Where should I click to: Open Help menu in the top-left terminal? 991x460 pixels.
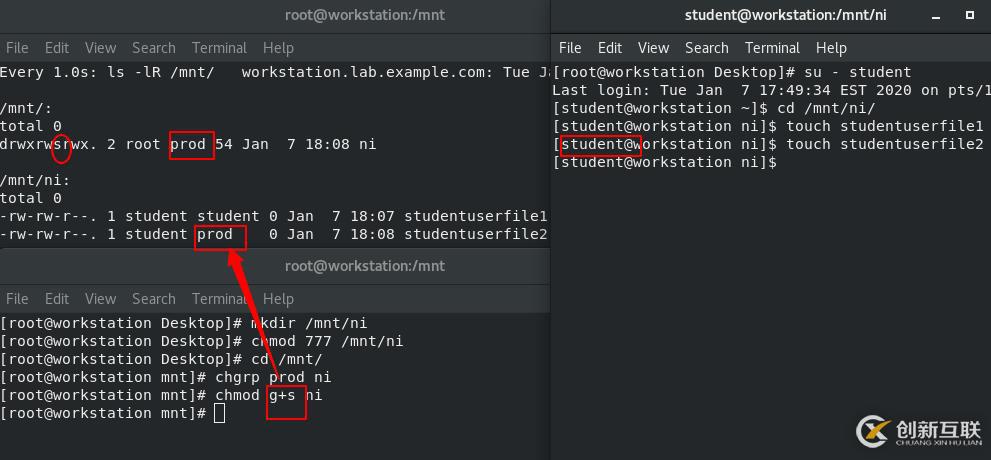pyautogui.click(x=278, y=48)
